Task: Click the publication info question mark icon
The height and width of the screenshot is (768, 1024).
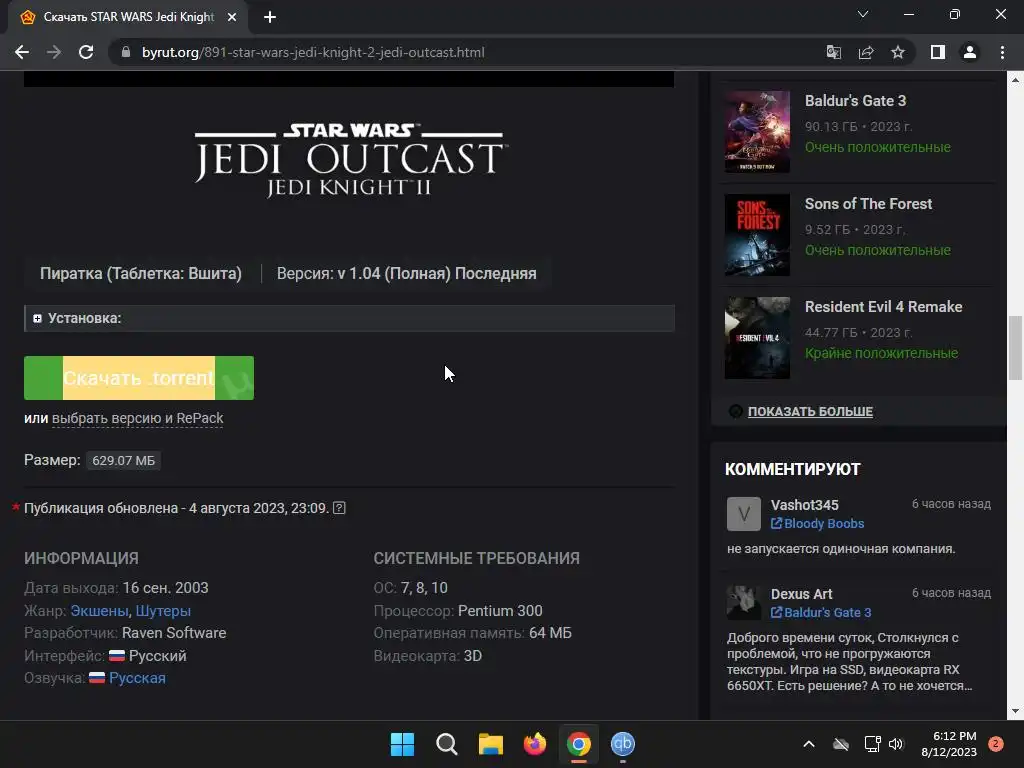Action: 339,508
